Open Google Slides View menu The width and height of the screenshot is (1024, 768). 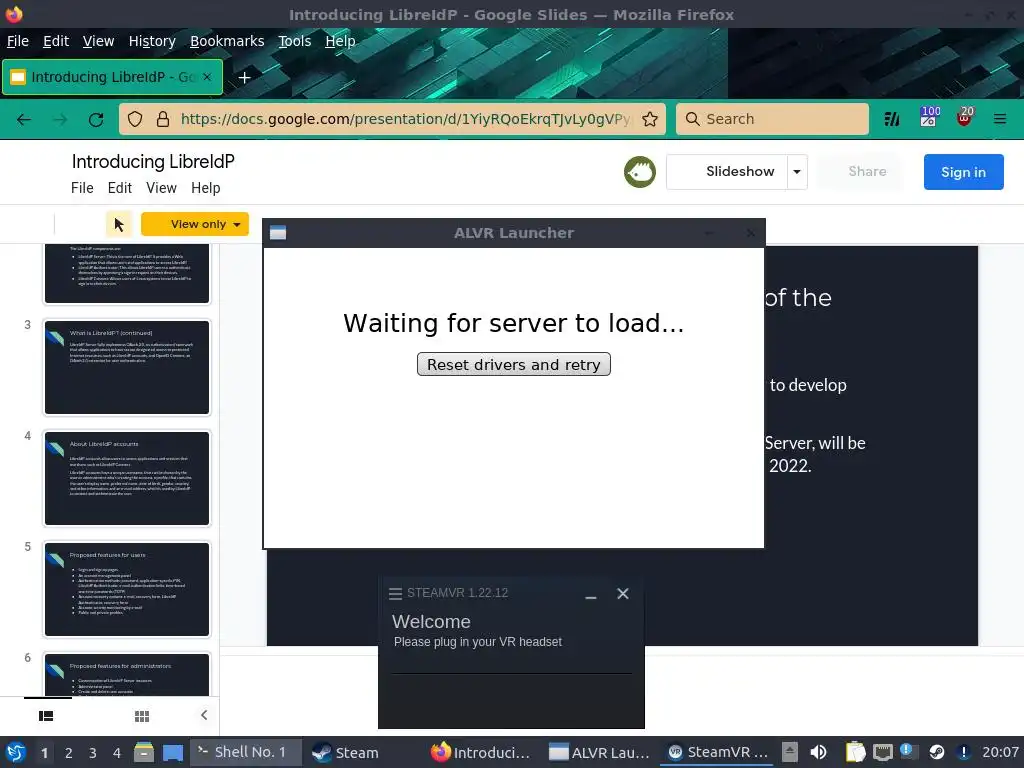pos(161,188)
